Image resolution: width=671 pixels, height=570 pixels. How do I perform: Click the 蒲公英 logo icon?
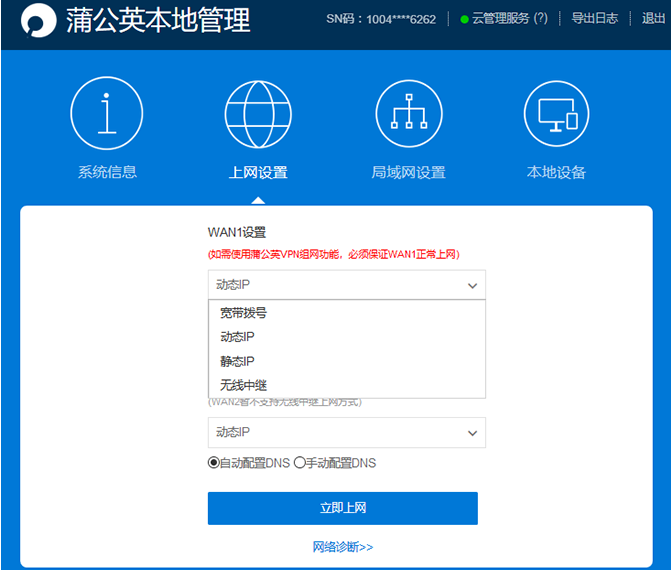pos(39,21)
